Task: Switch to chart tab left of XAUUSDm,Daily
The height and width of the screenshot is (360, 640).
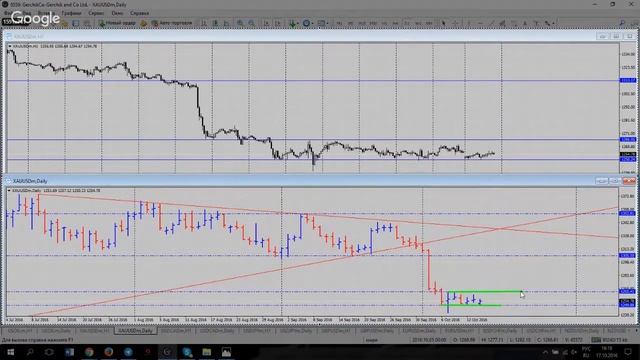Action: tap(95, 330)
